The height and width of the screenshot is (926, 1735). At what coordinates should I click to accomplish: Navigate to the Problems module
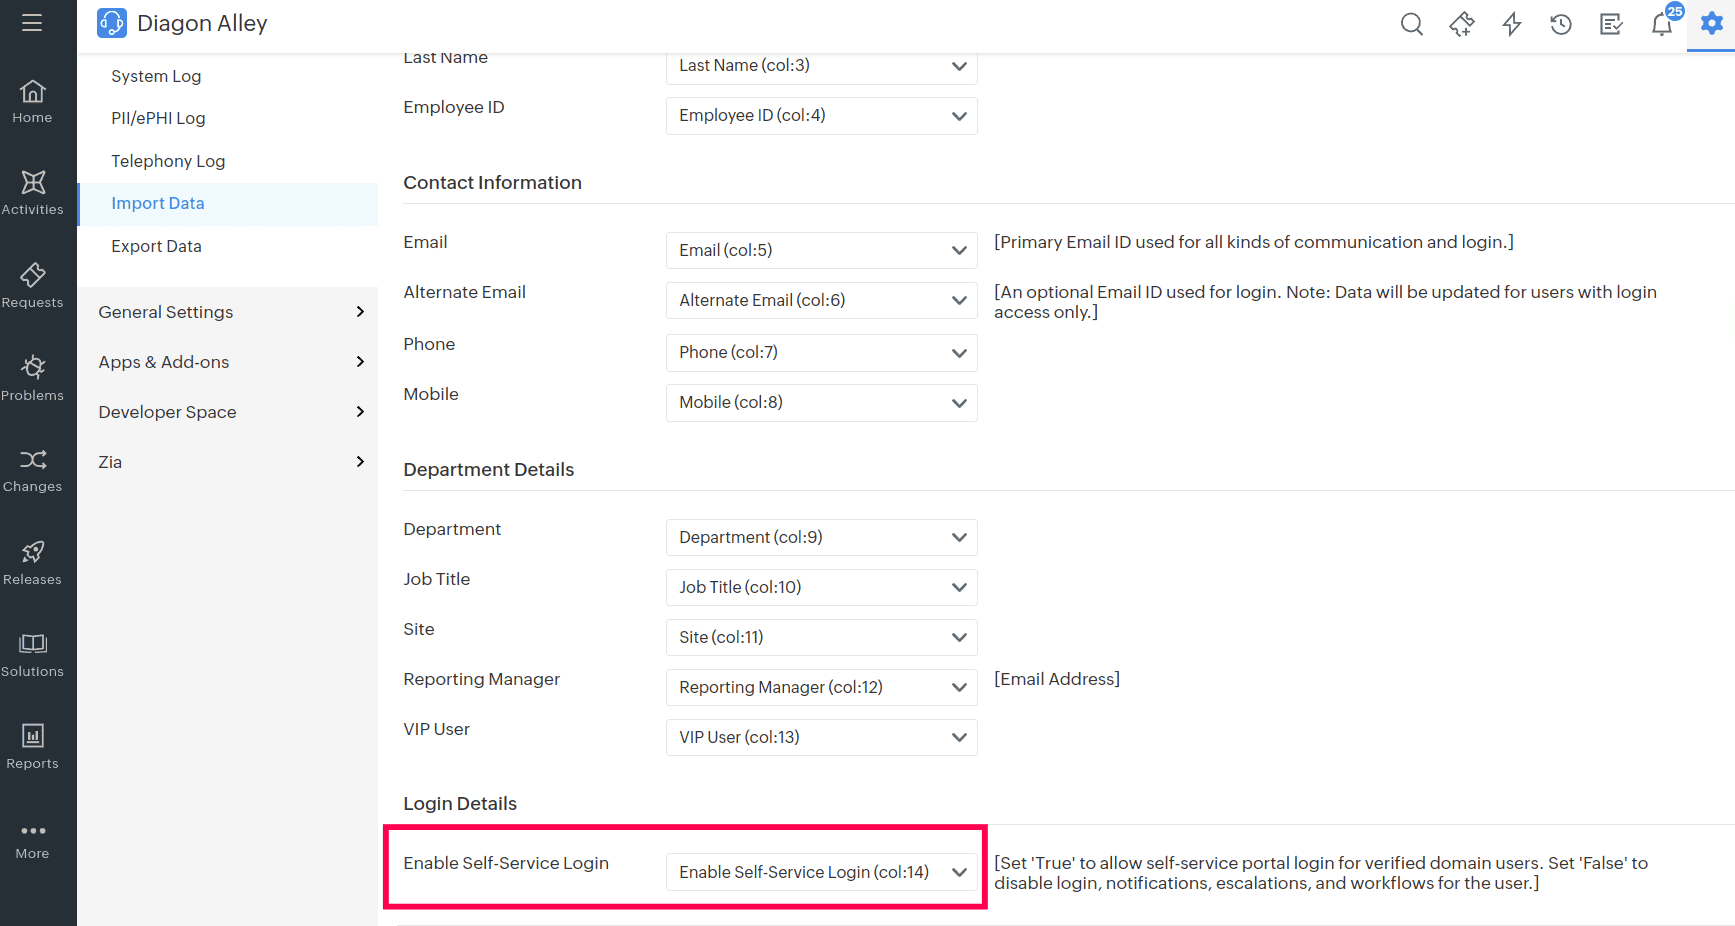tap(33, 377)
